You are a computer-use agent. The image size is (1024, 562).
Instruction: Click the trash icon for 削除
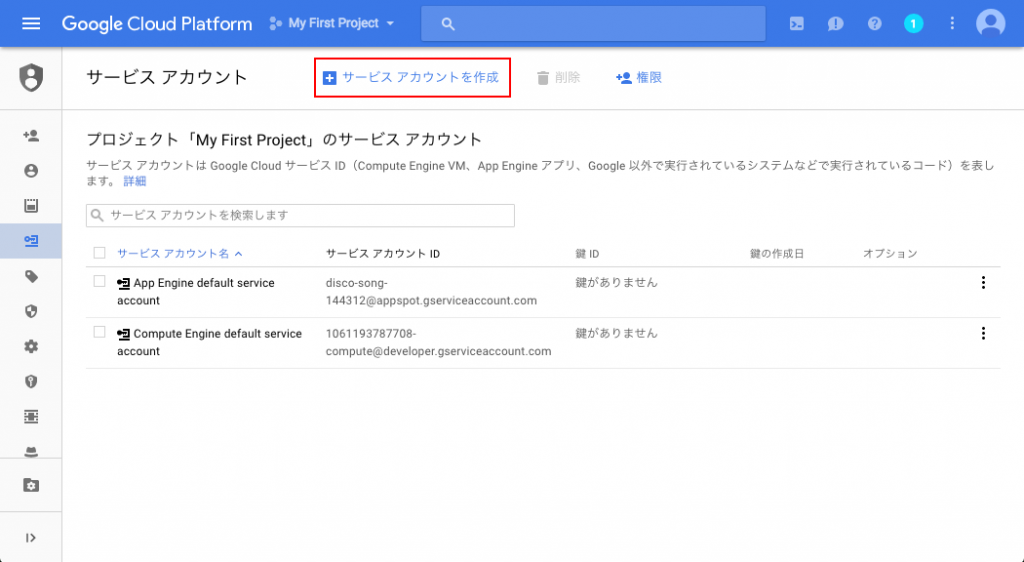(543, 78)
